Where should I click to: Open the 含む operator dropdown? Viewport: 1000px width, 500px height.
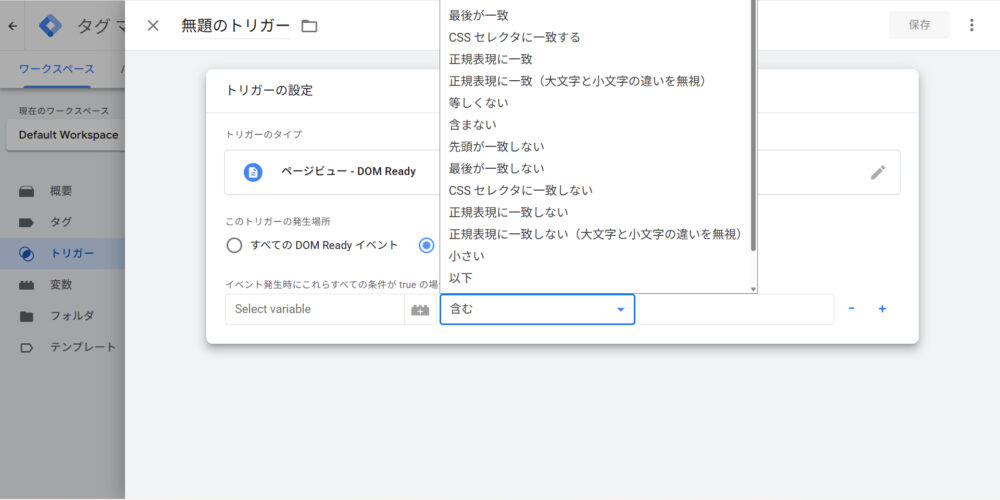(537, 310)
